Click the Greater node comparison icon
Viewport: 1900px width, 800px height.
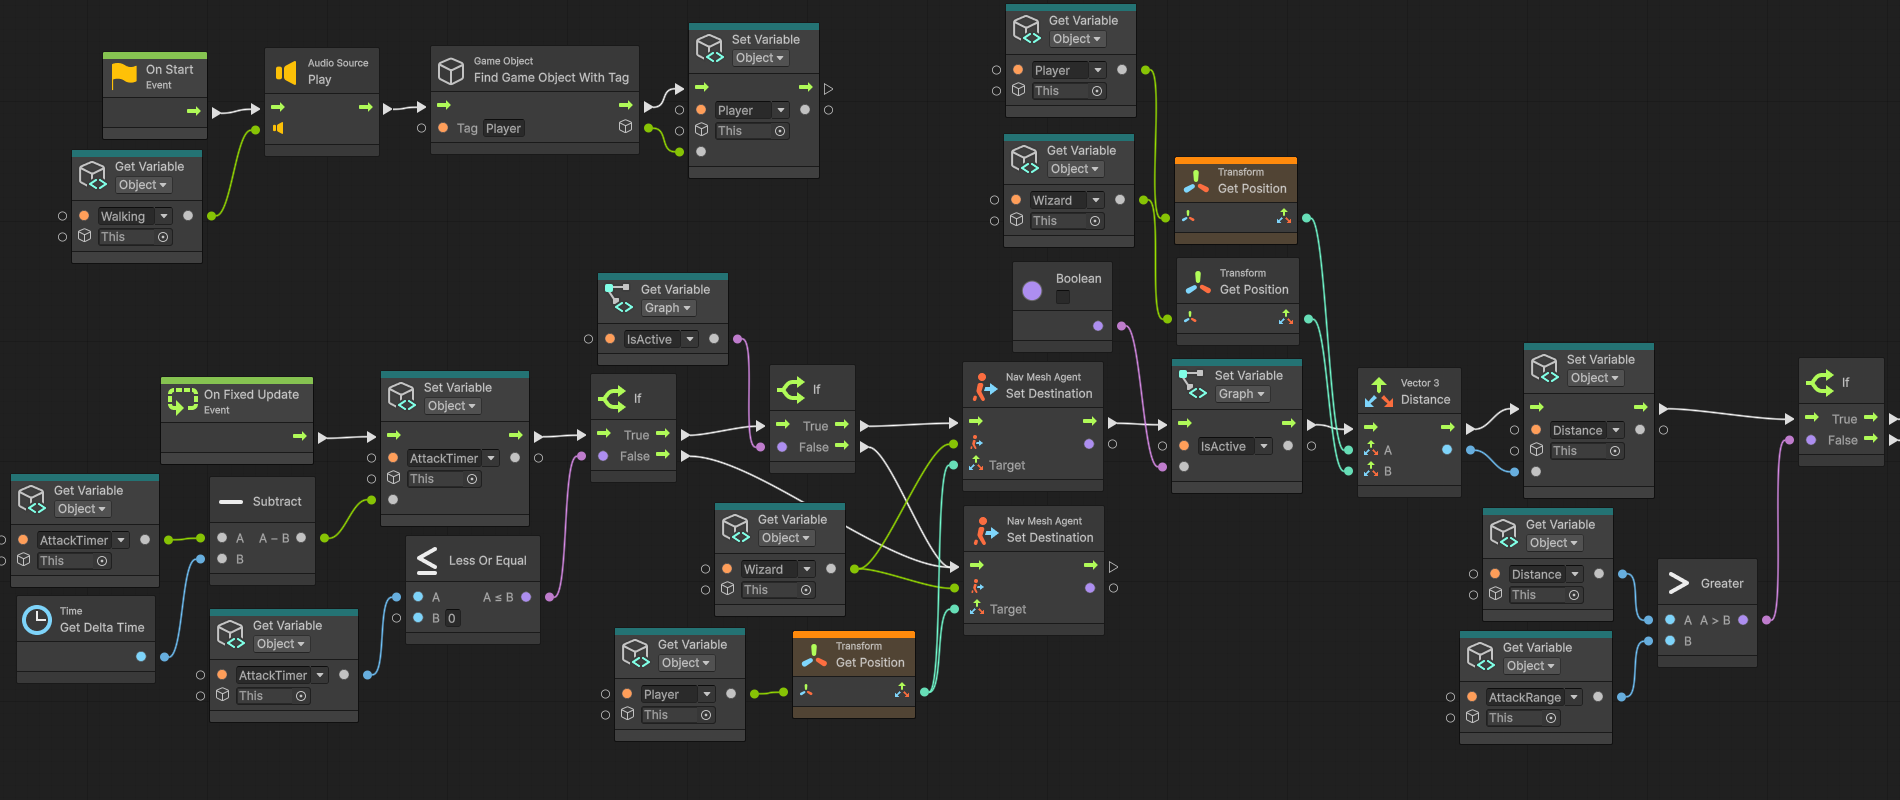[x=1679, y=583]
